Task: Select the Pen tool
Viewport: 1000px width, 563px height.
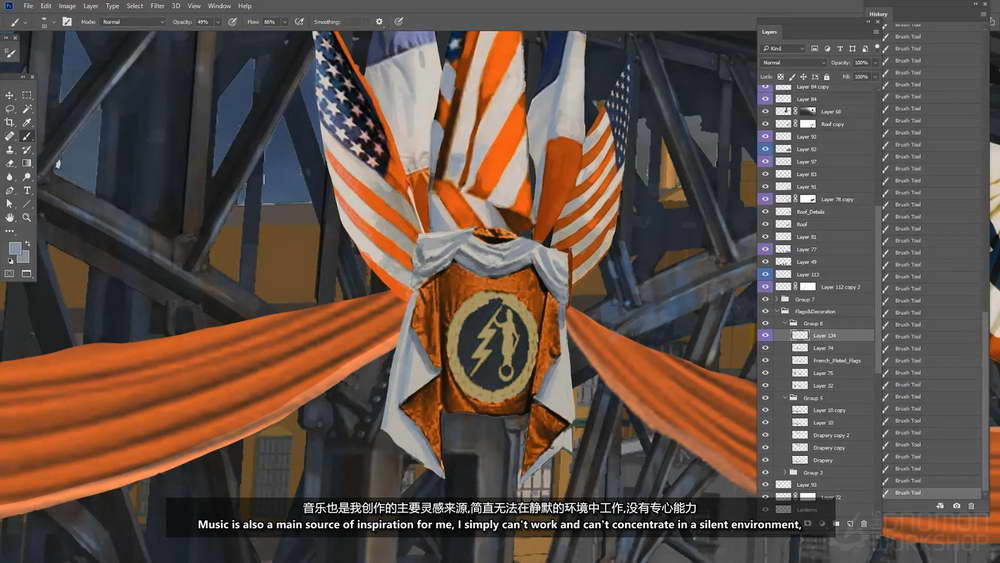Action: [10, 190]
